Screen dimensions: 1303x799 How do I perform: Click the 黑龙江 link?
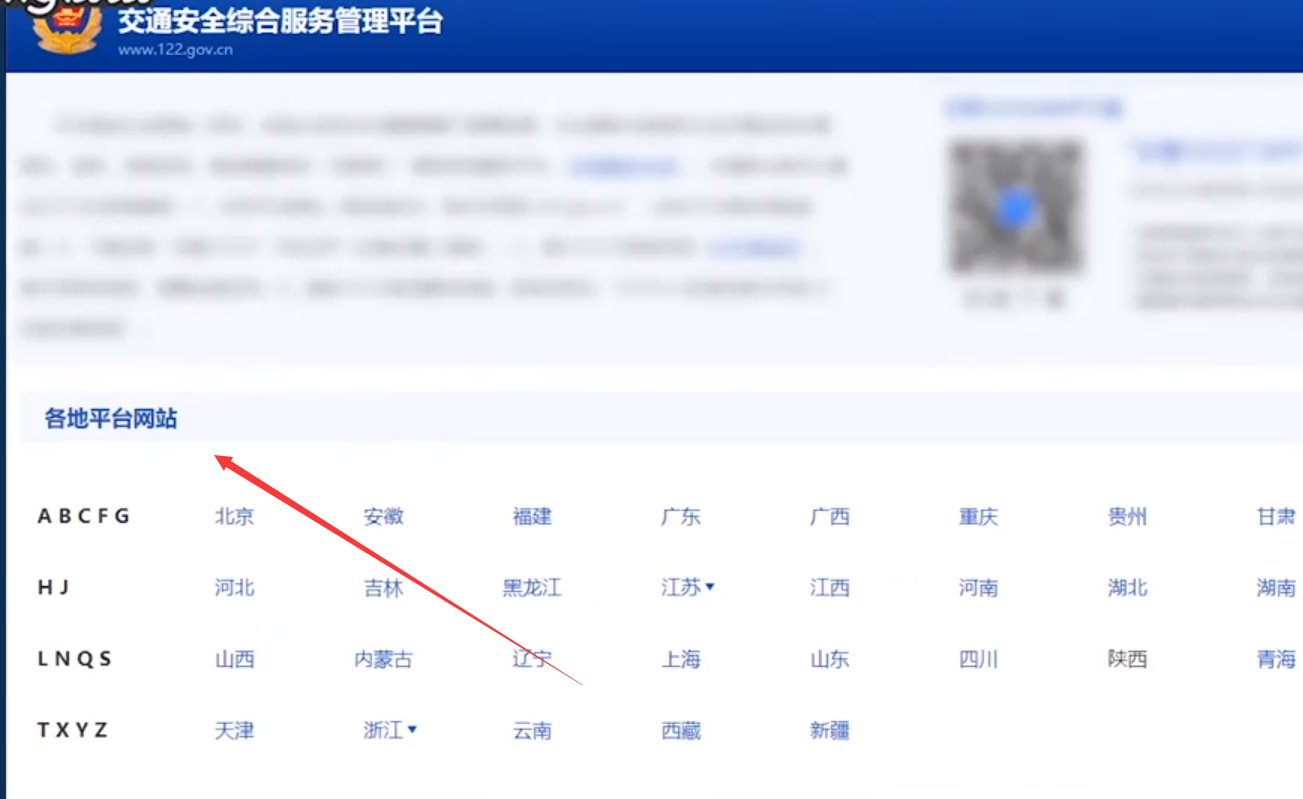pyautogui.click(x=531, y=588)
